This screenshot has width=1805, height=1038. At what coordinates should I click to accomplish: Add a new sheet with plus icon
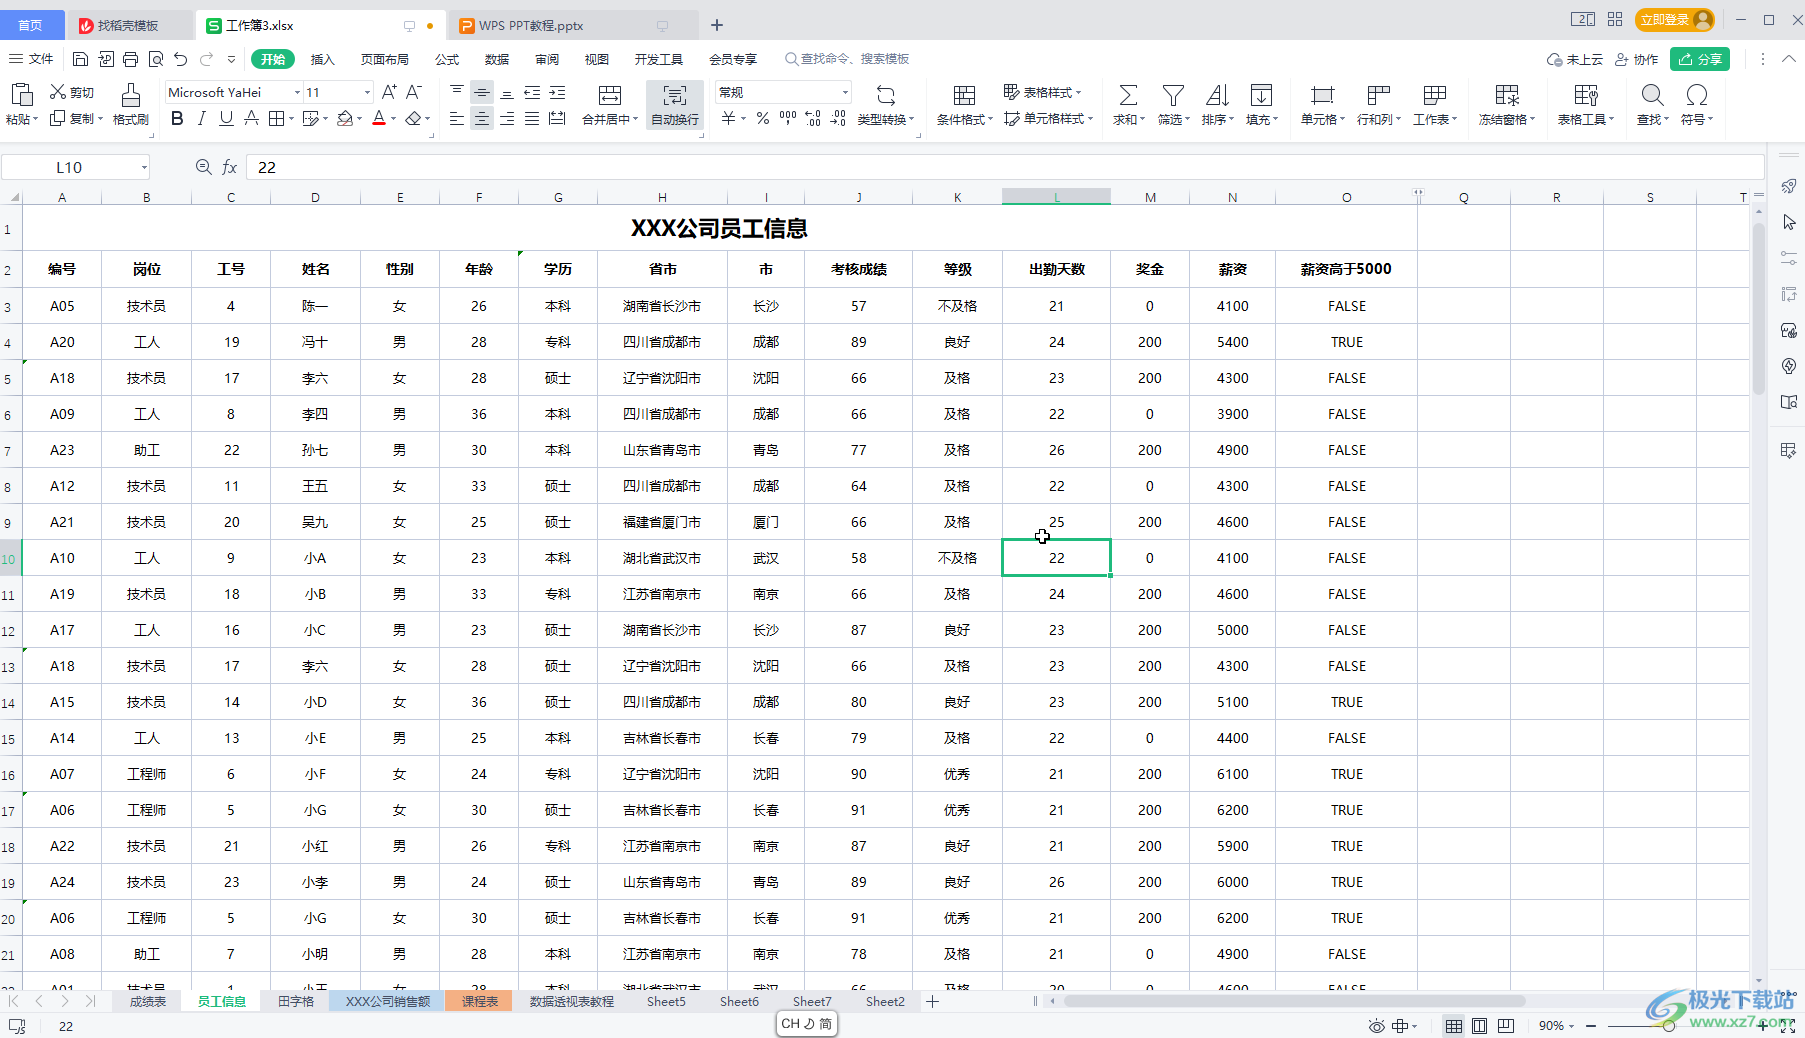coord(932,1001)
